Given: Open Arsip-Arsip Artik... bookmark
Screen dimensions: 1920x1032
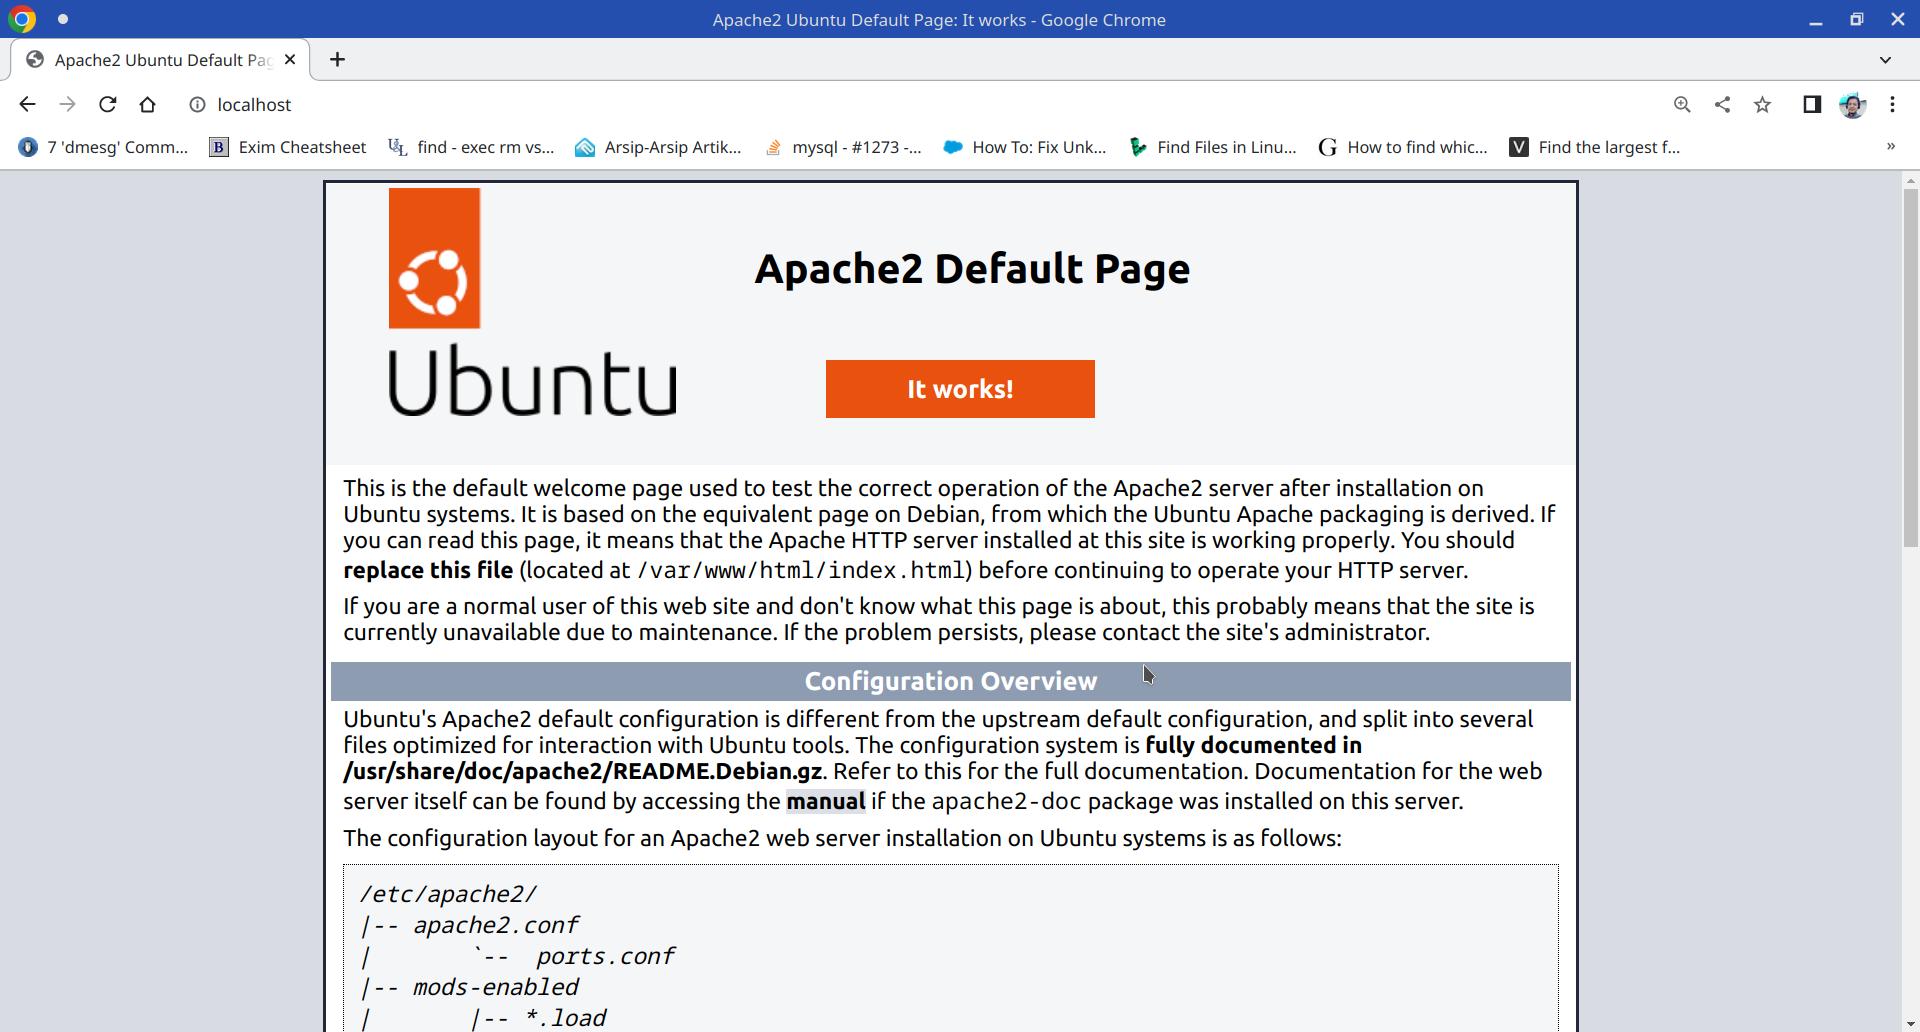Looking at the screenshot, I should (658, 147).
